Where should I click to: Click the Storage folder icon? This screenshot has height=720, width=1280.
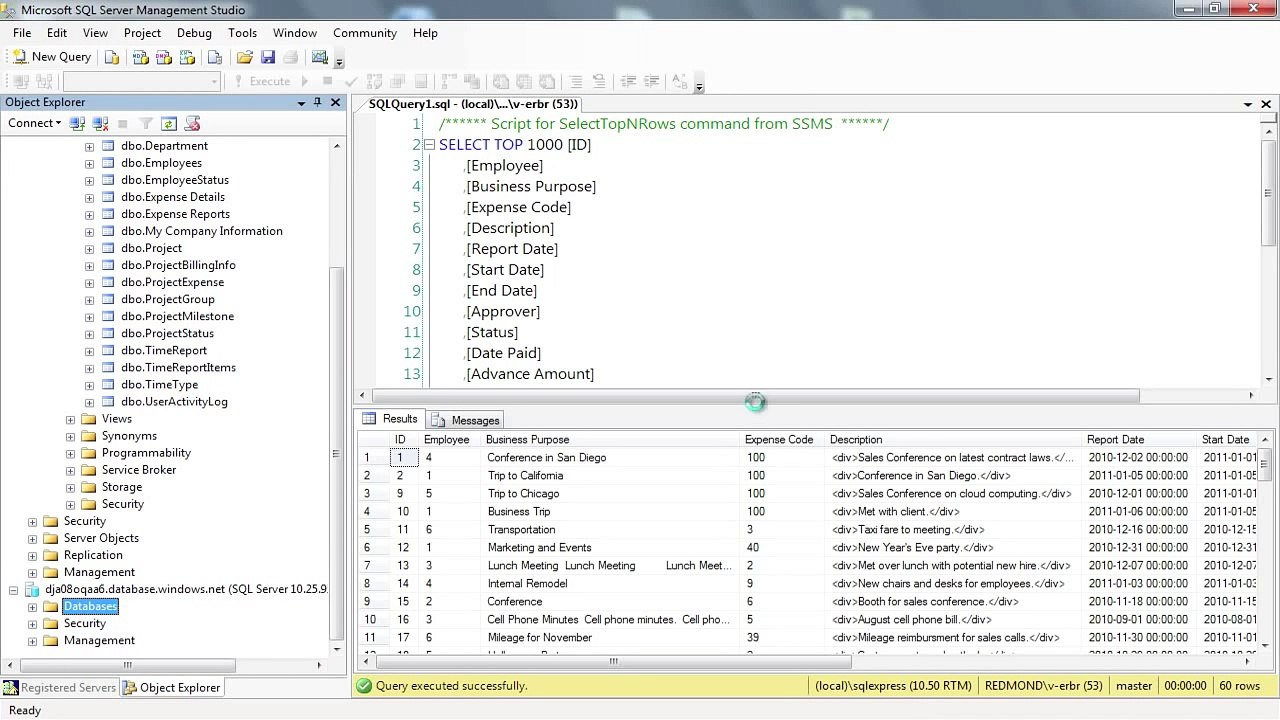88,487
